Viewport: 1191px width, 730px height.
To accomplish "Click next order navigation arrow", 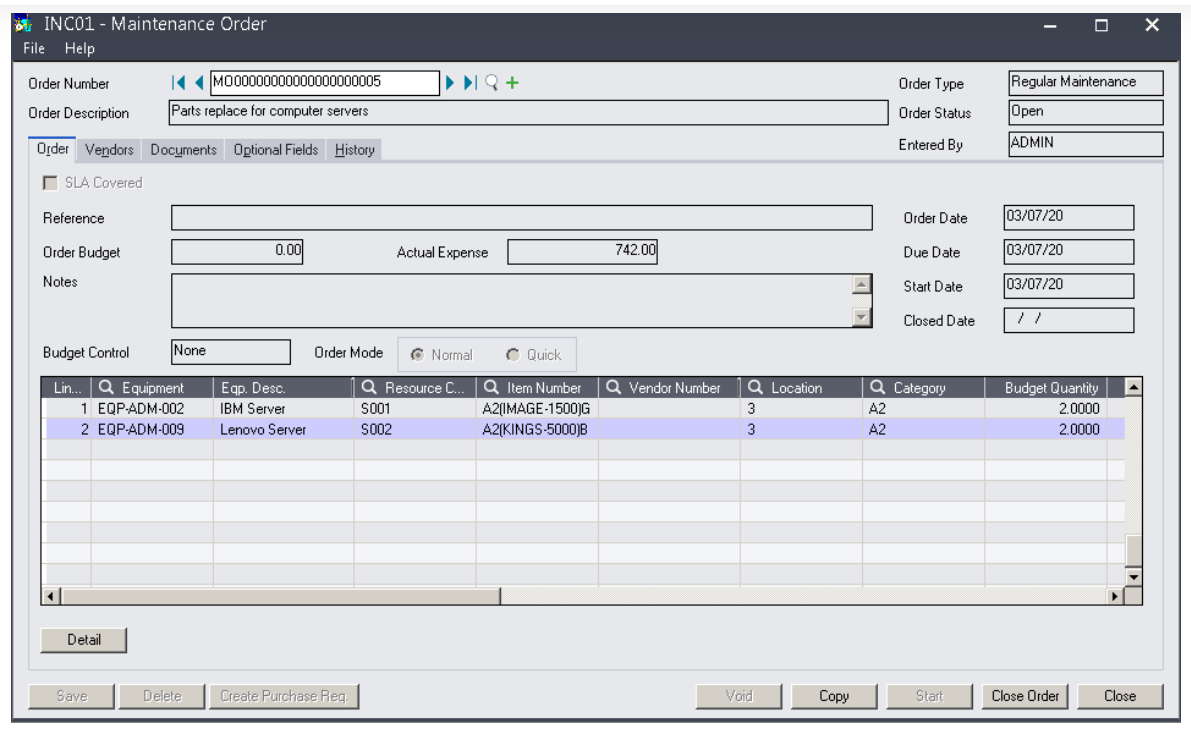I will point(451,83).
